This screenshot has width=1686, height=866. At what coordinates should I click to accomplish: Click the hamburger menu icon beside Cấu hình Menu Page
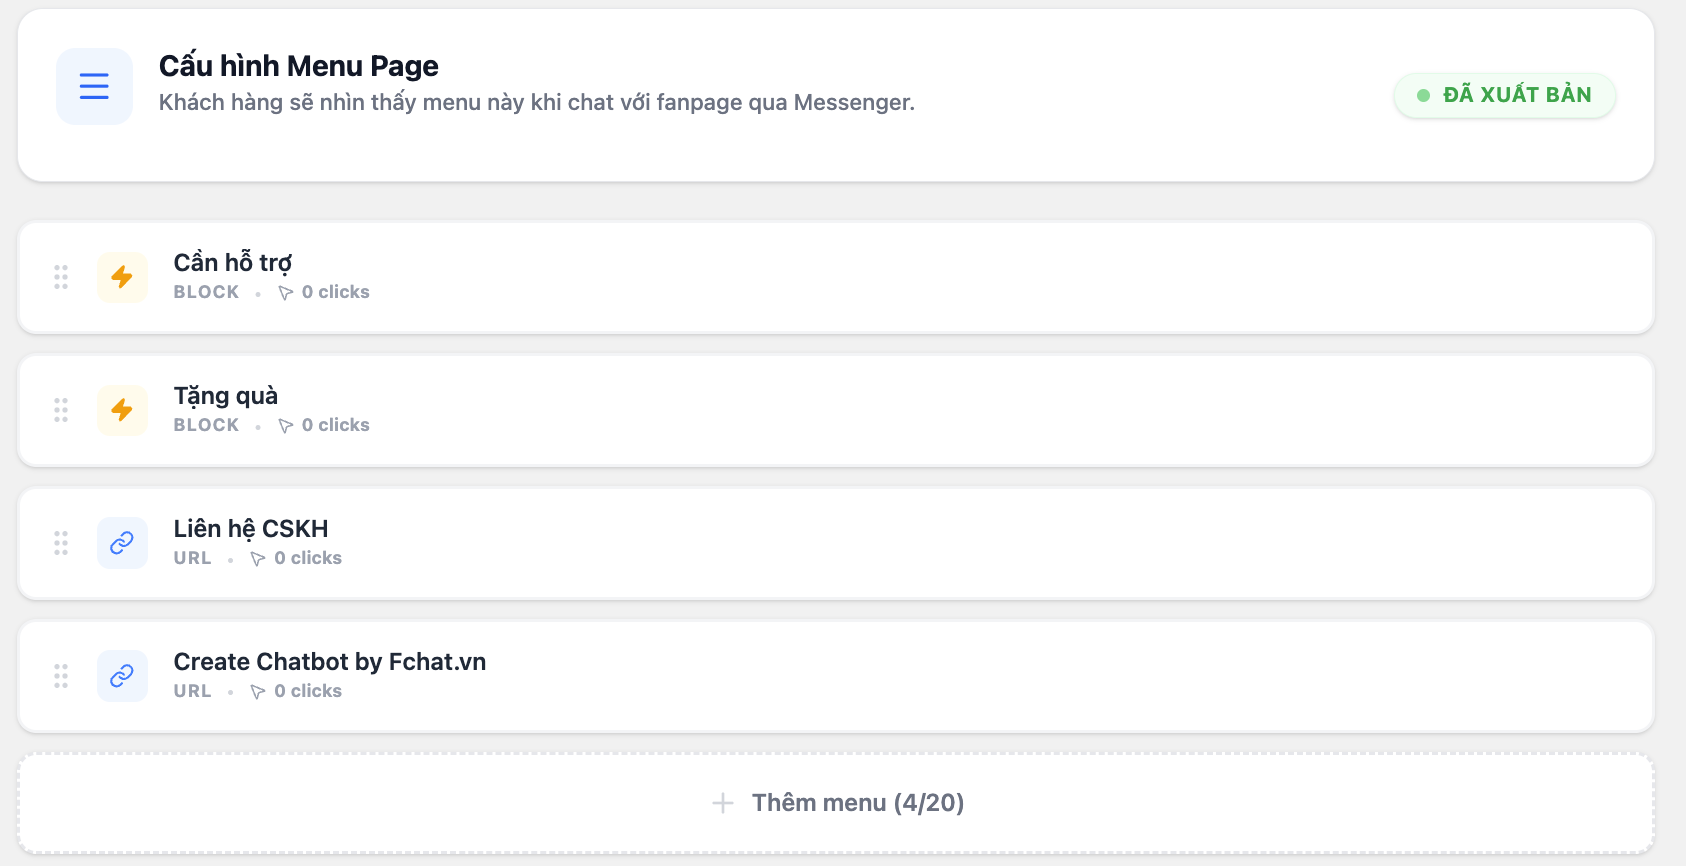coord(93,86)
